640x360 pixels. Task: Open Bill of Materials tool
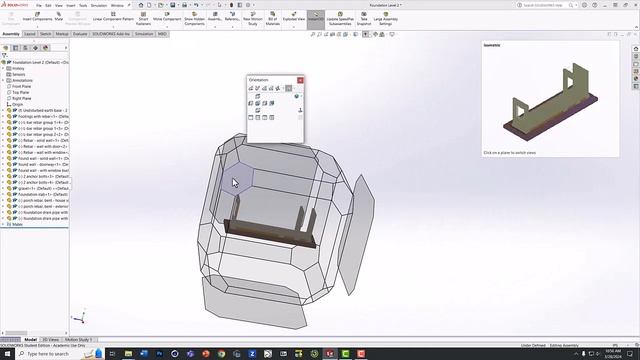coord(273,19)
